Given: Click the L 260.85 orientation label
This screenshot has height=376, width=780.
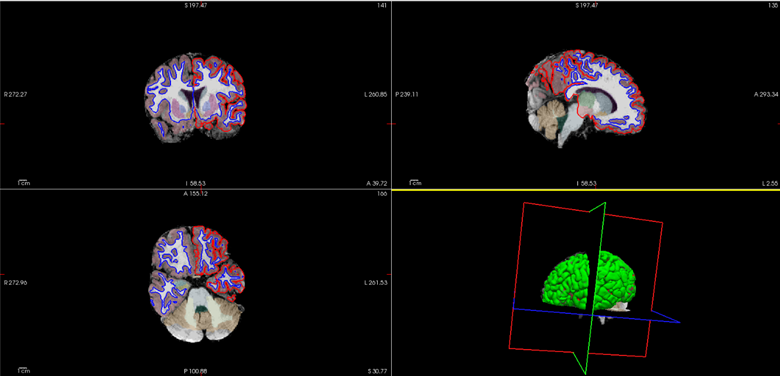Looking at the screenshot, I should tap(376, 94).
